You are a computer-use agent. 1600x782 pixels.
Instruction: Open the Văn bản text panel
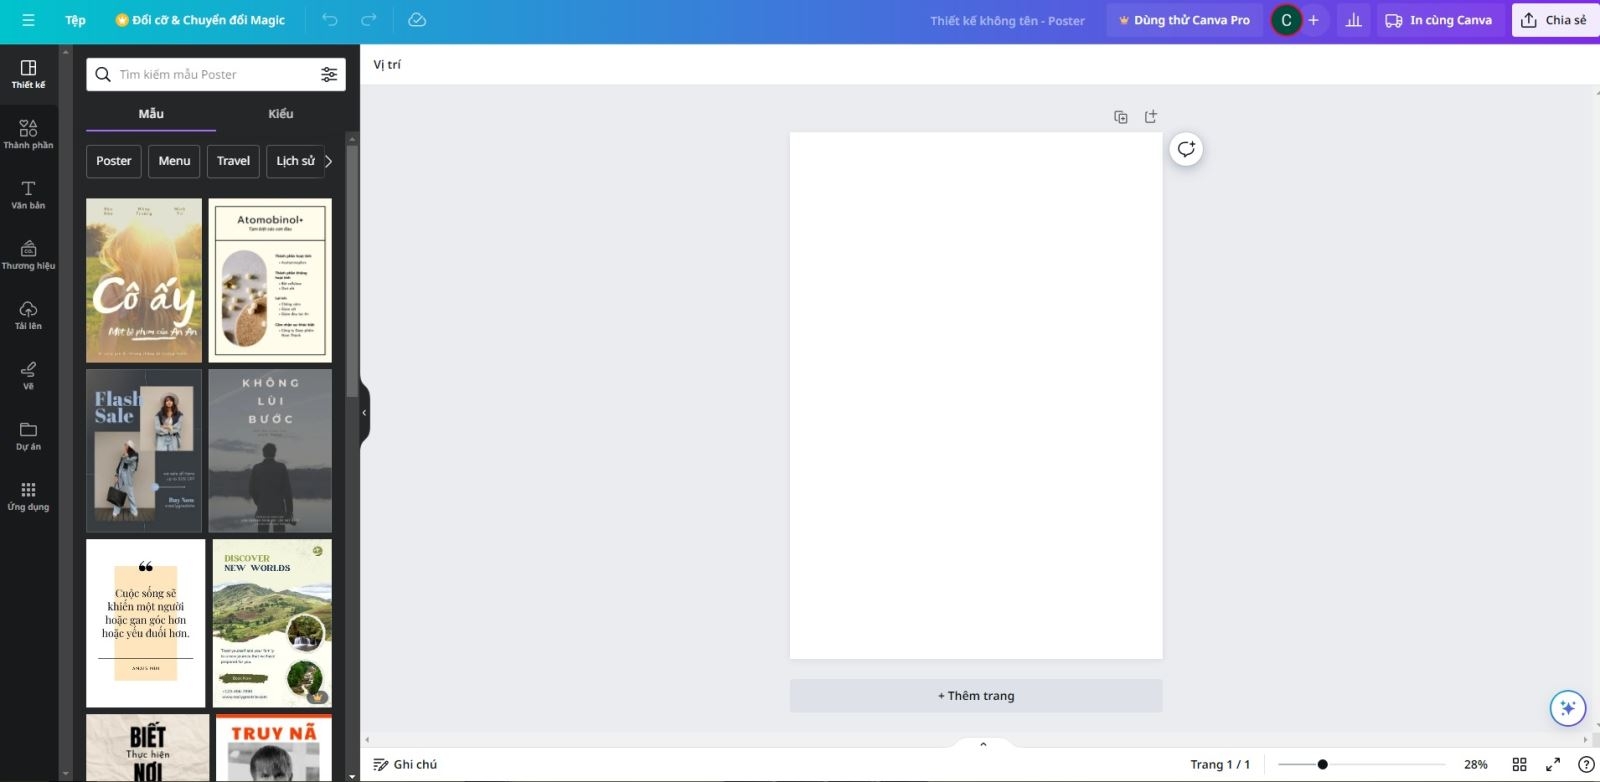(28, 194)
